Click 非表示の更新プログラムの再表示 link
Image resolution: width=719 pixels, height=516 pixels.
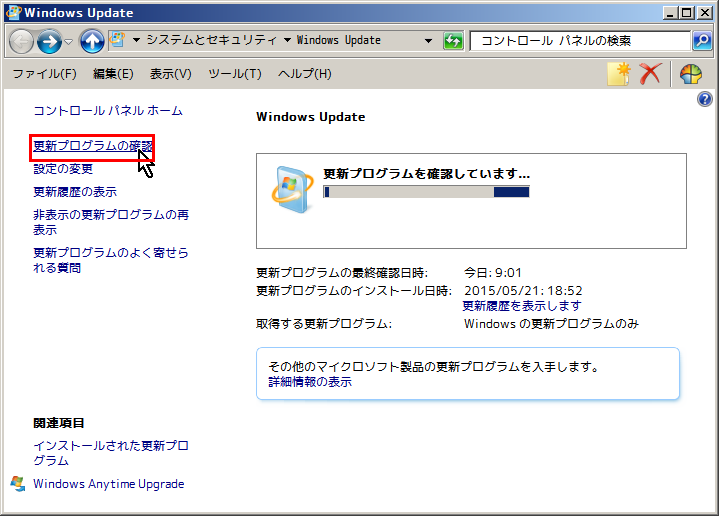(x=111, y=222)
